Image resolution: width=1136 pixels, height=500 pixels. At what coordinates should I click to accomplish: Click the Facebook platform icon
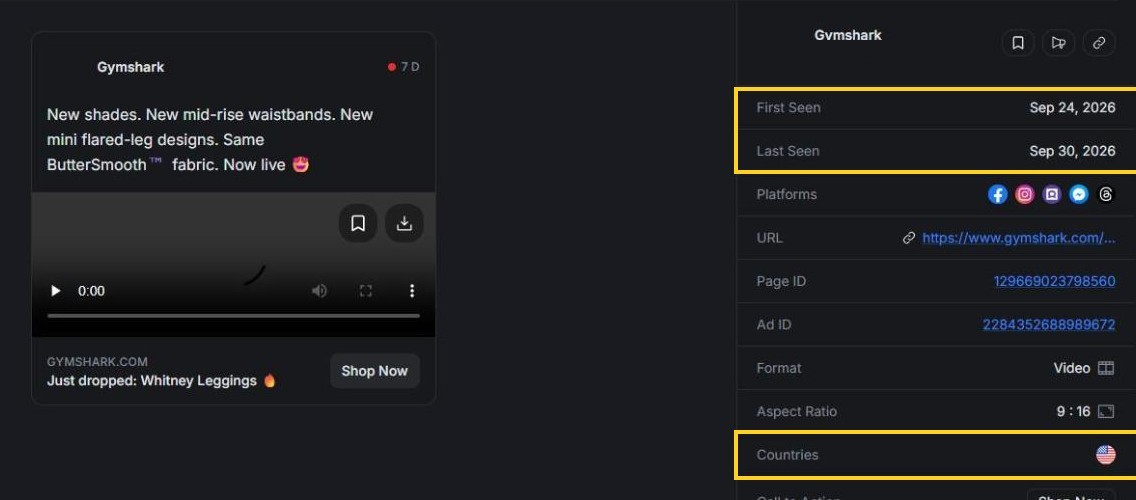click(998, 194)
